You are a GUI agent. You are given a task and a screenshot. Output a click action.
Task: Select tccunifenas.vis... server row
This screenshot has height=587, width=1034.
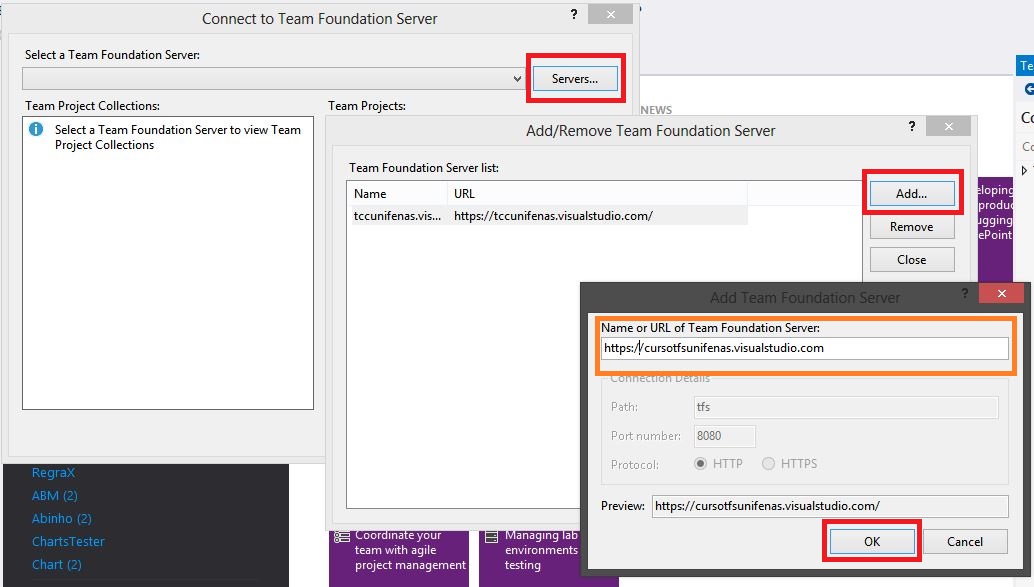click(549, 216)
